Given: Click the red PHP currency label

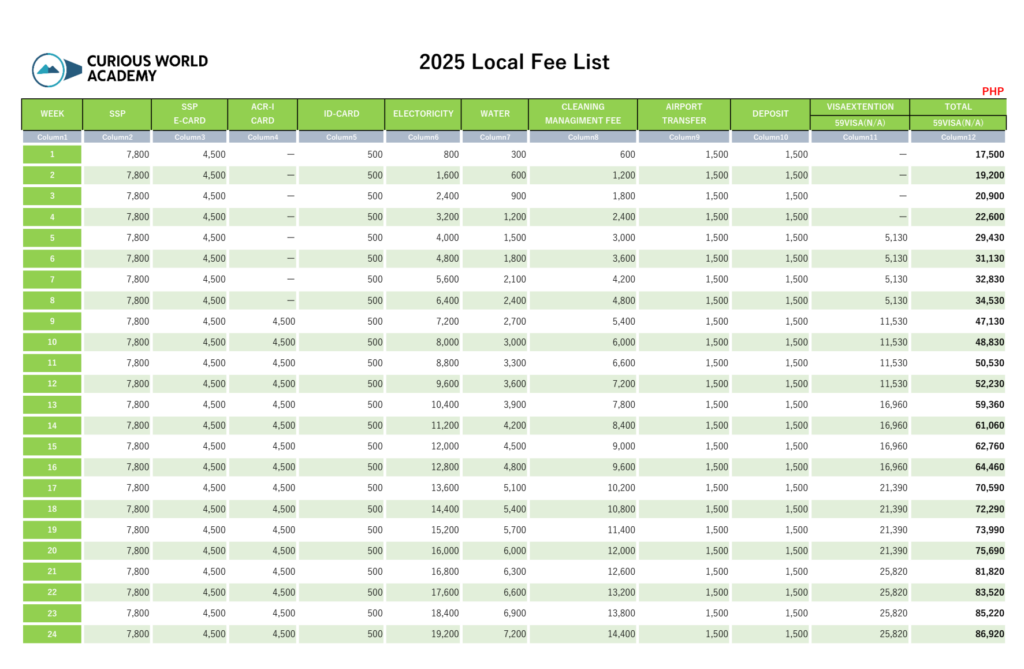Looking at the screenshot, I should [992, 91].
